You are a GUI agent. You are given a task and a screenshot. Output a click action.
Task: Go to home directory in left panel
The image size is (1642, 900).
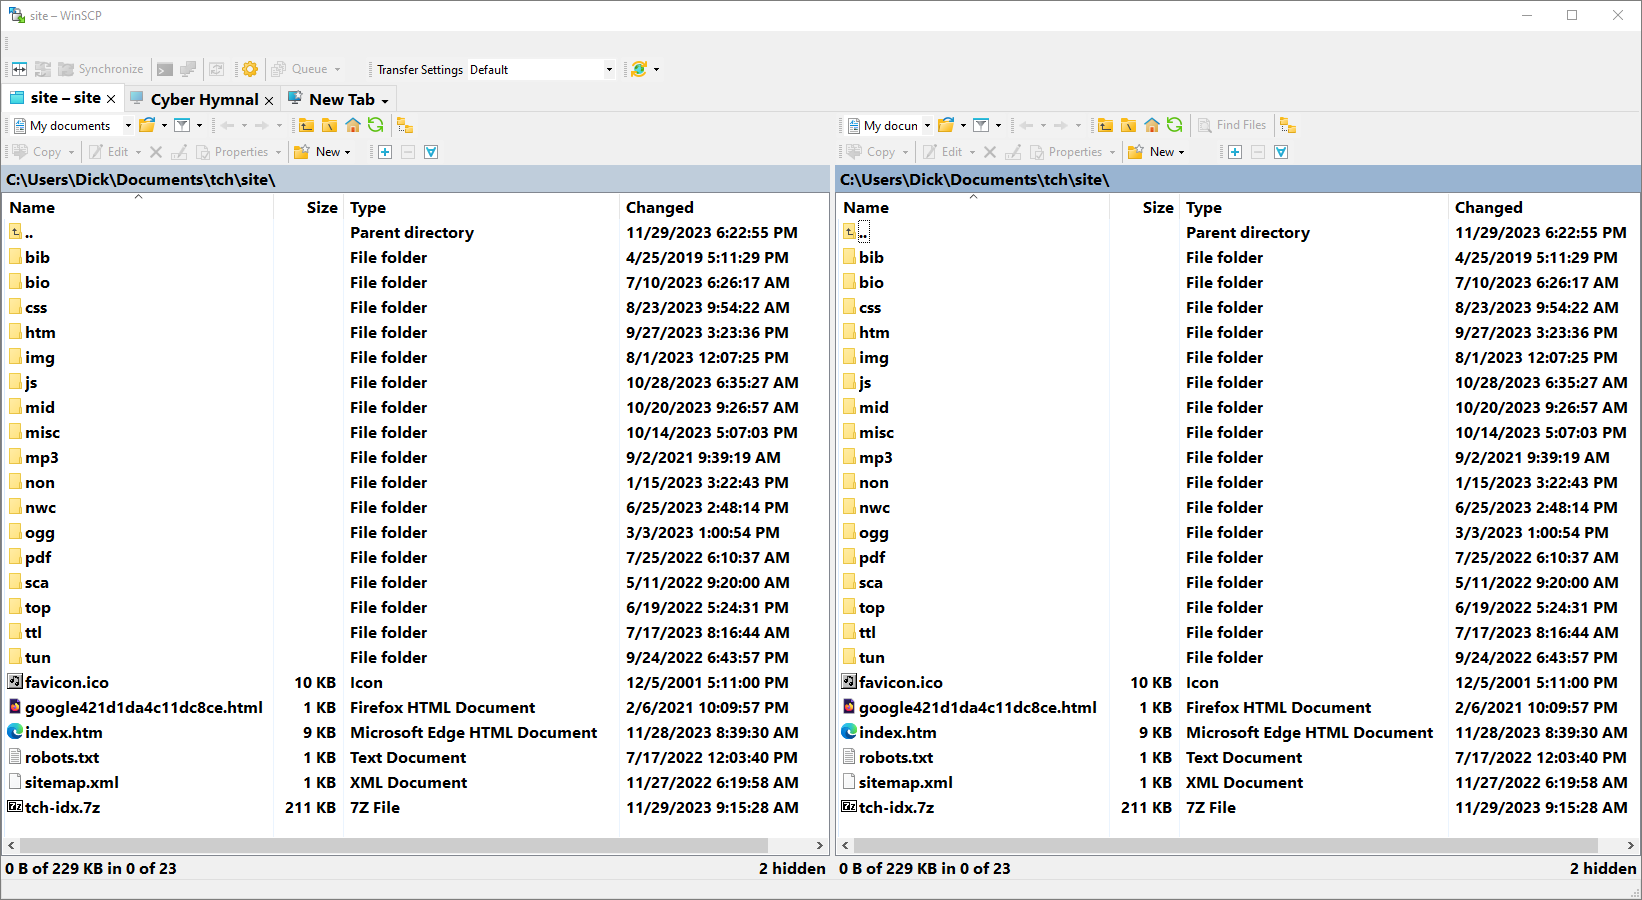click(x=353, y=125)
